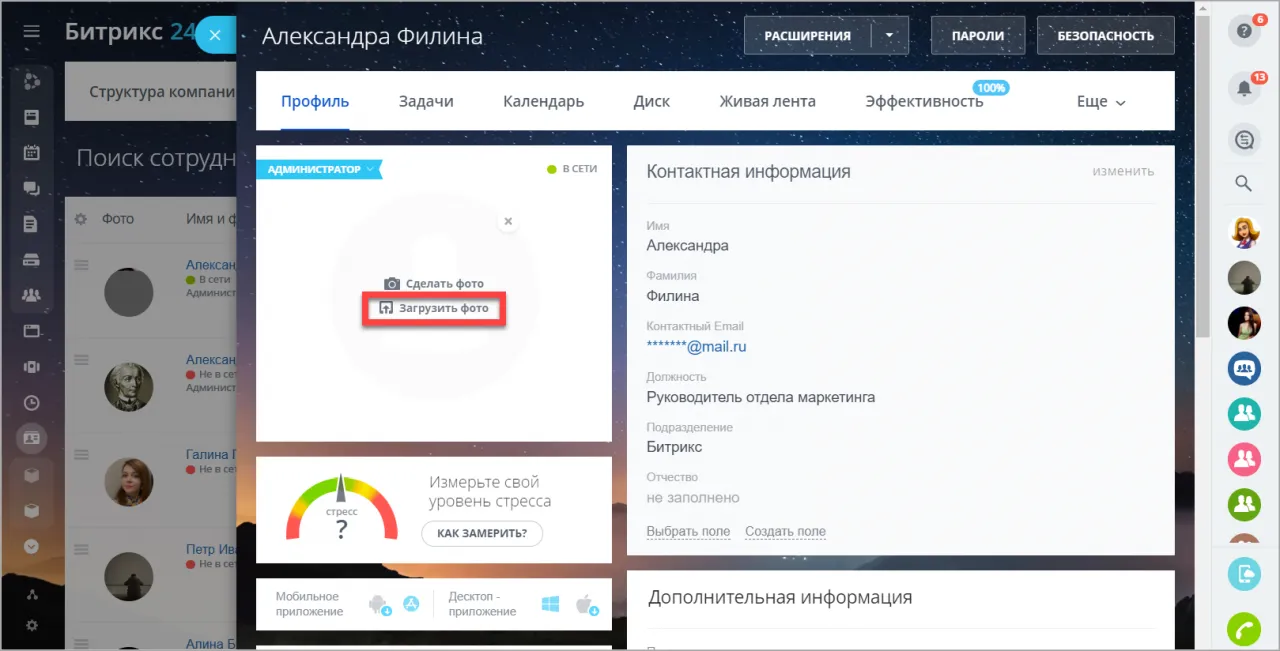Screen dimensions: 1280x651
Task: Open the help question mark icon
Action: click(x=1244, y=32)
